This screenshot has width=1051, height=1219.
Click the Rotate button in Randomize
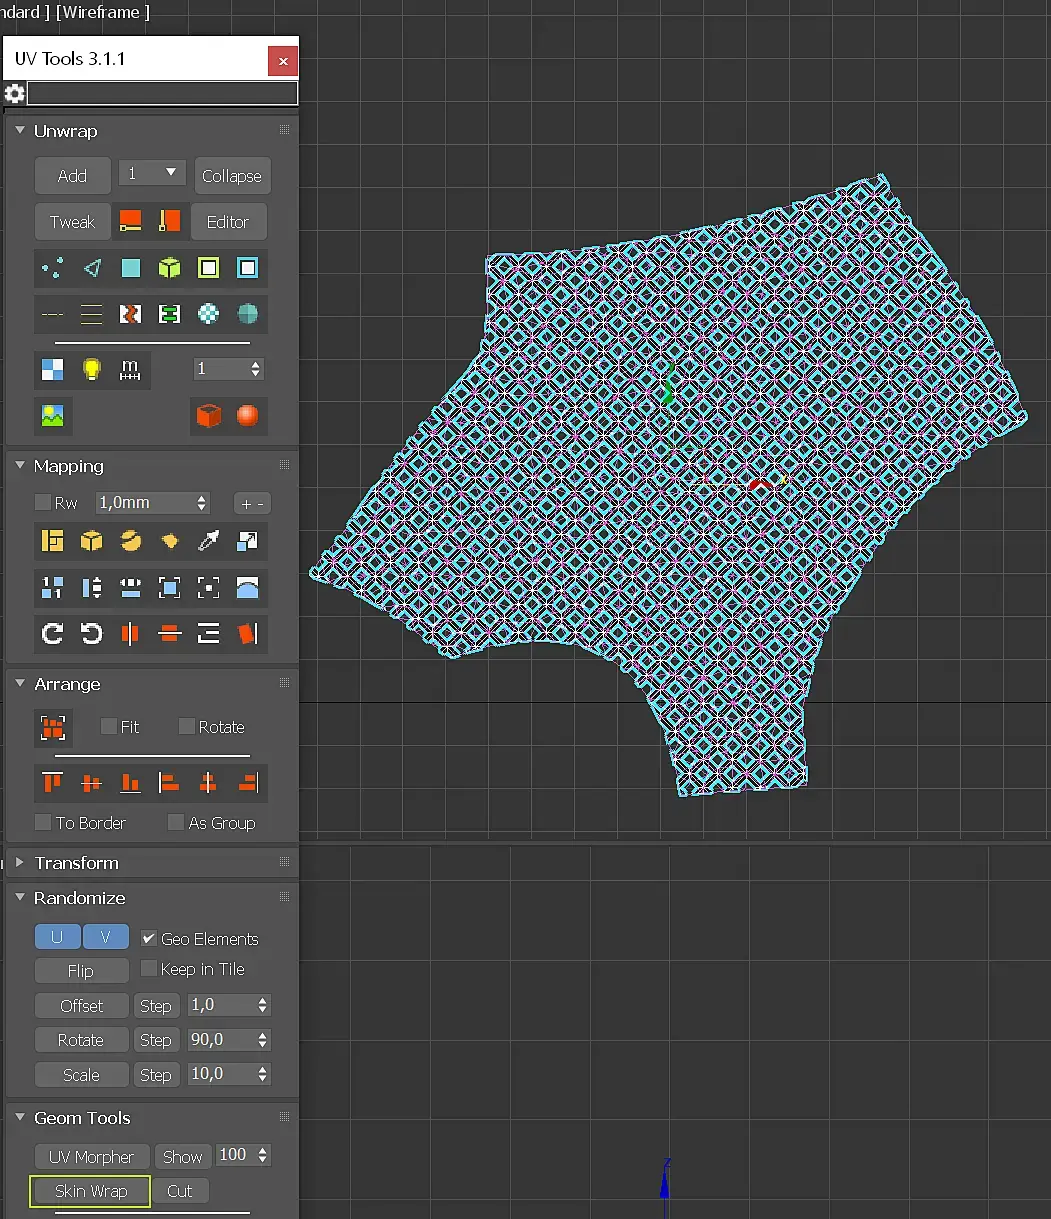point(81,1040)
